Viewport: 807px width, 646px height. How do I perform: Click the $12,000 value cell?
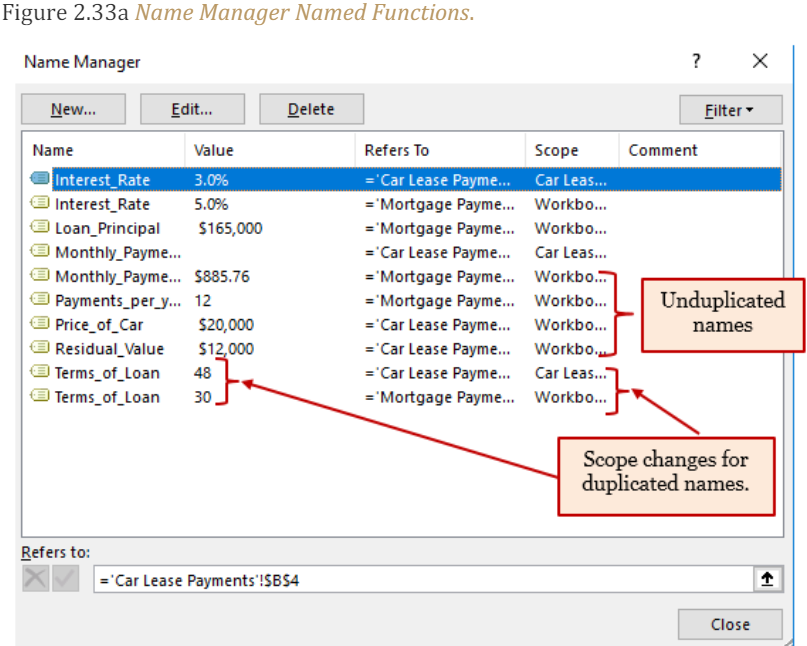226,349
